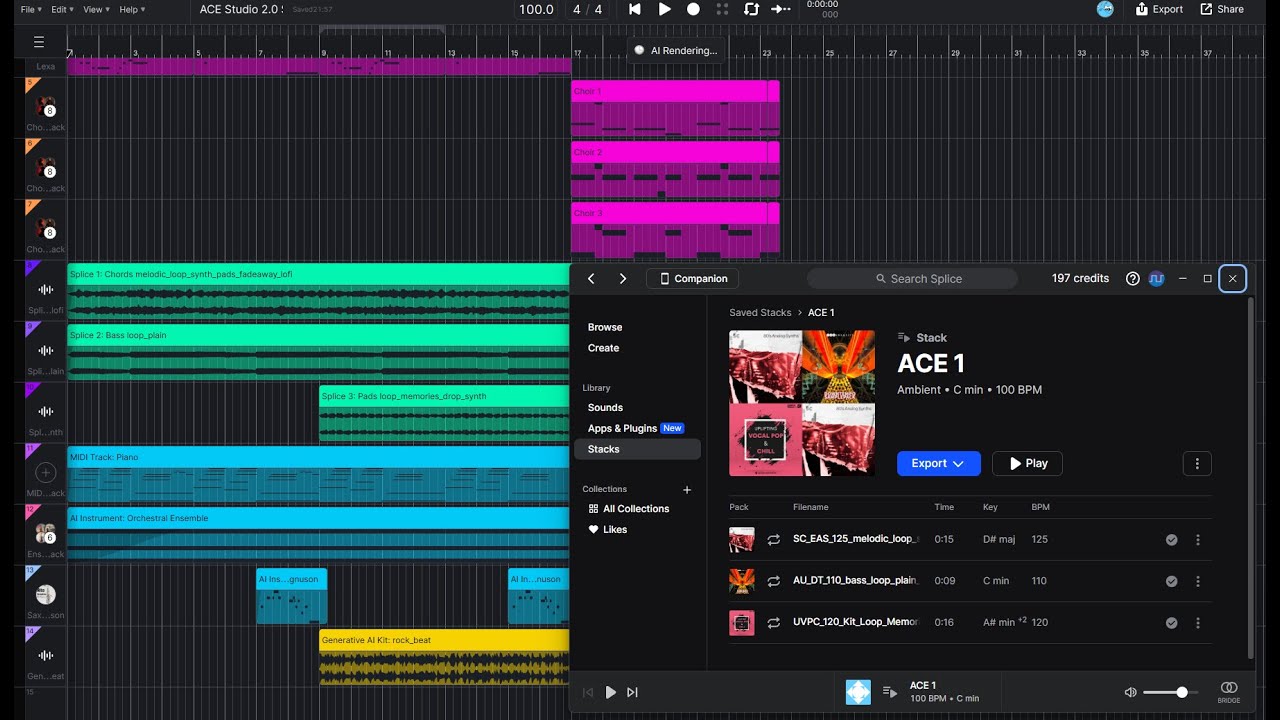Click the Companion button in Splice
Screen dimensions: 1280x720
pos(692,279)
